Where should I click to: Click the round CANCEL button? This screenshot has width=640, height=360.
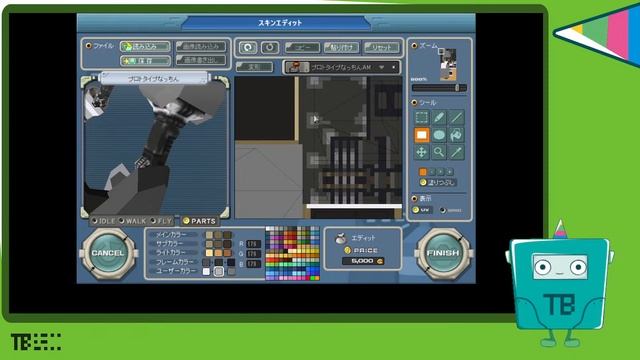coord(108,253)
